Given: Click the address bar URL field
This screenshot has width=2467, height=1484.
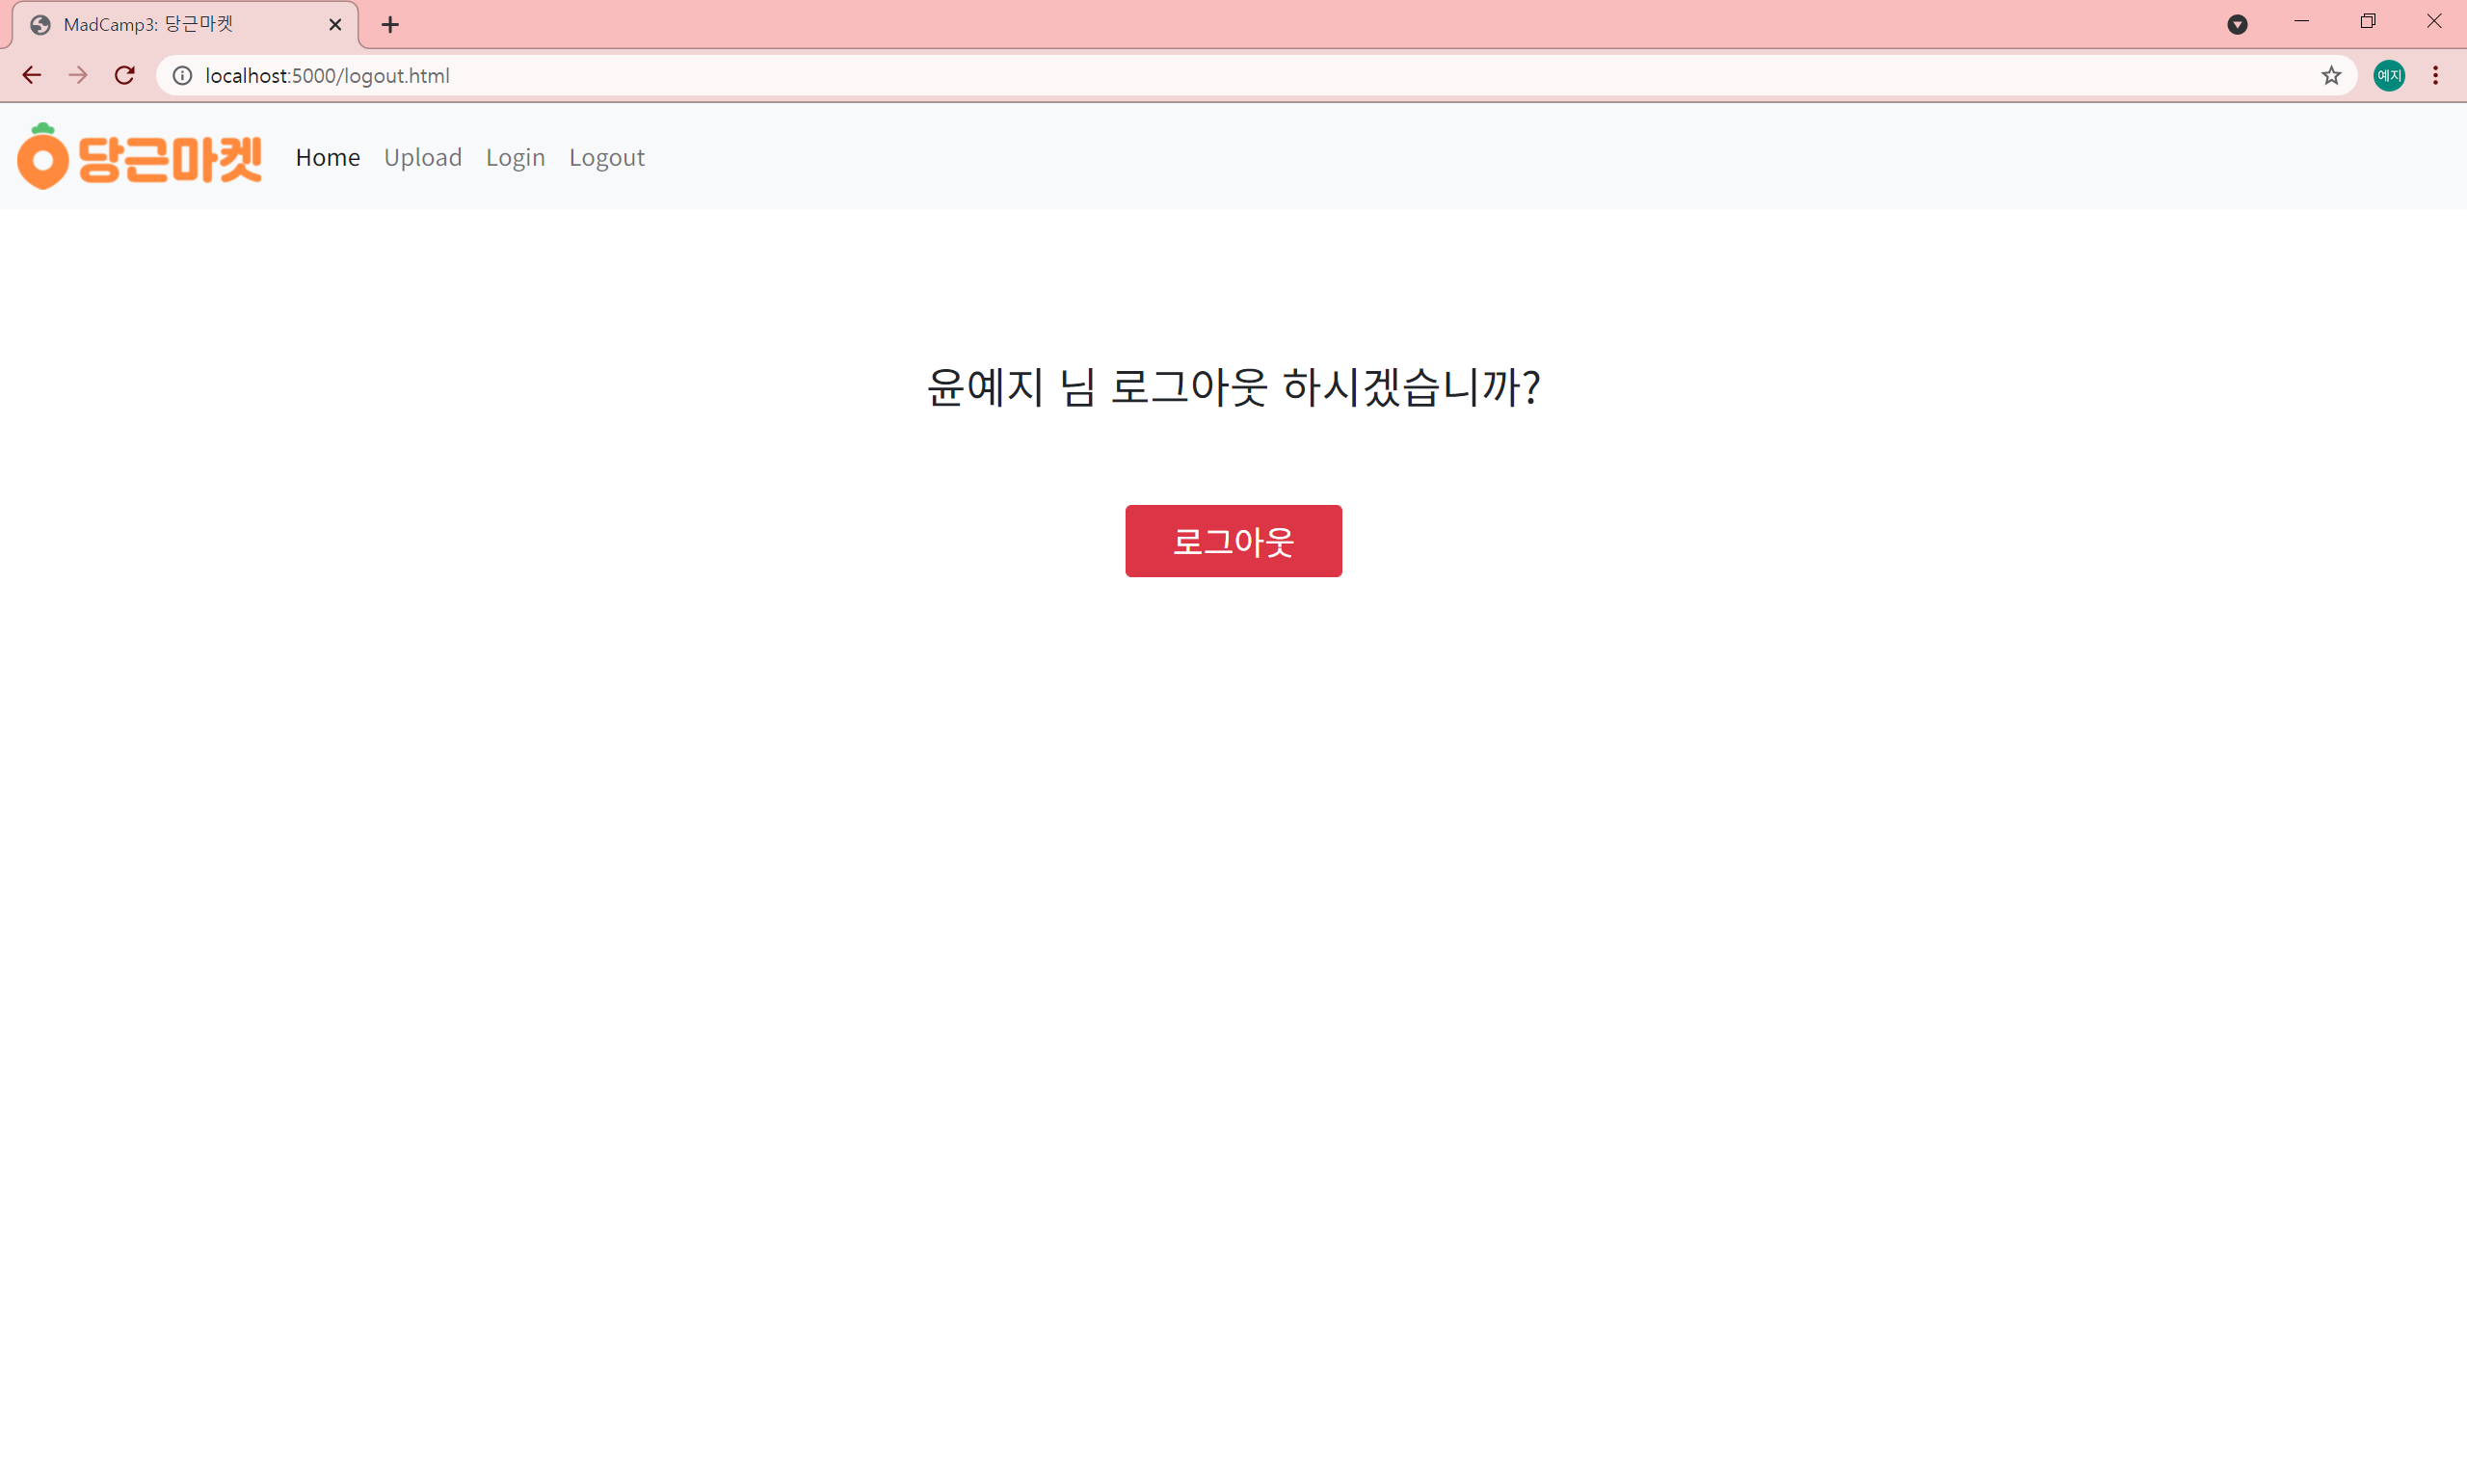Looking at the screenshot, I should [x=1200, y=75].
